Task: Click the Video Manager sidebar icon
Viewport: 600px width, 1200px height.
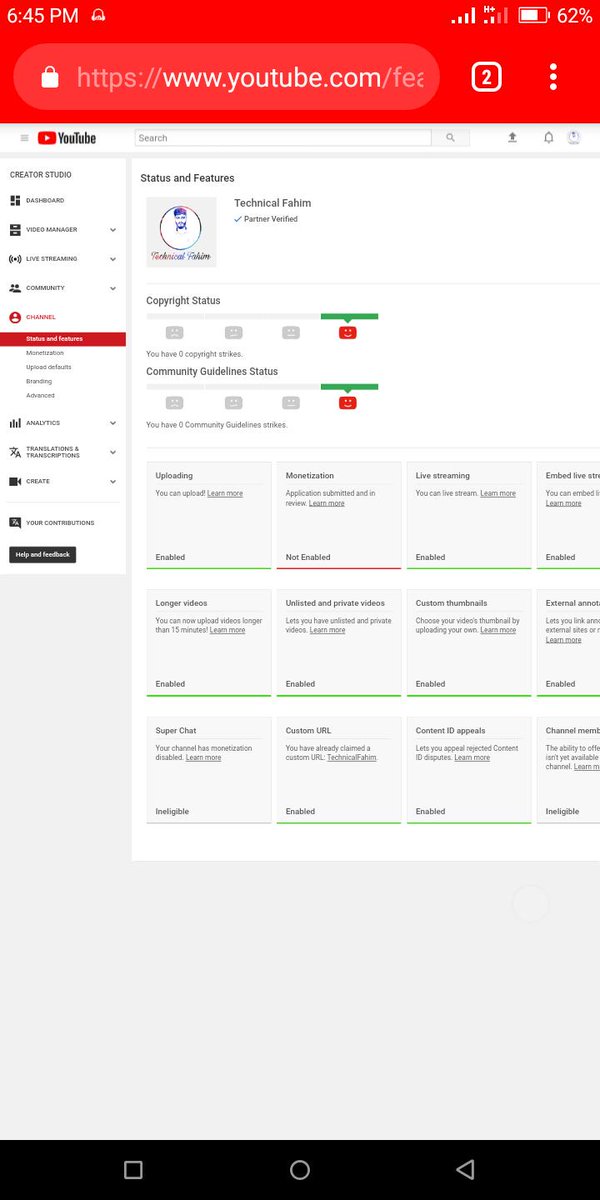Action: click(15, 230)
